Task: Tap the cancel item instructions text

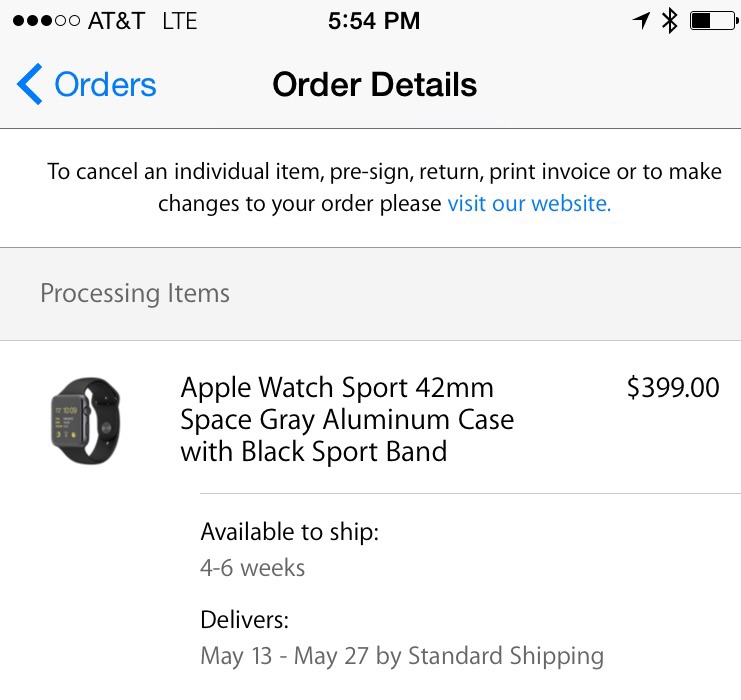Action: pos(384,188)
